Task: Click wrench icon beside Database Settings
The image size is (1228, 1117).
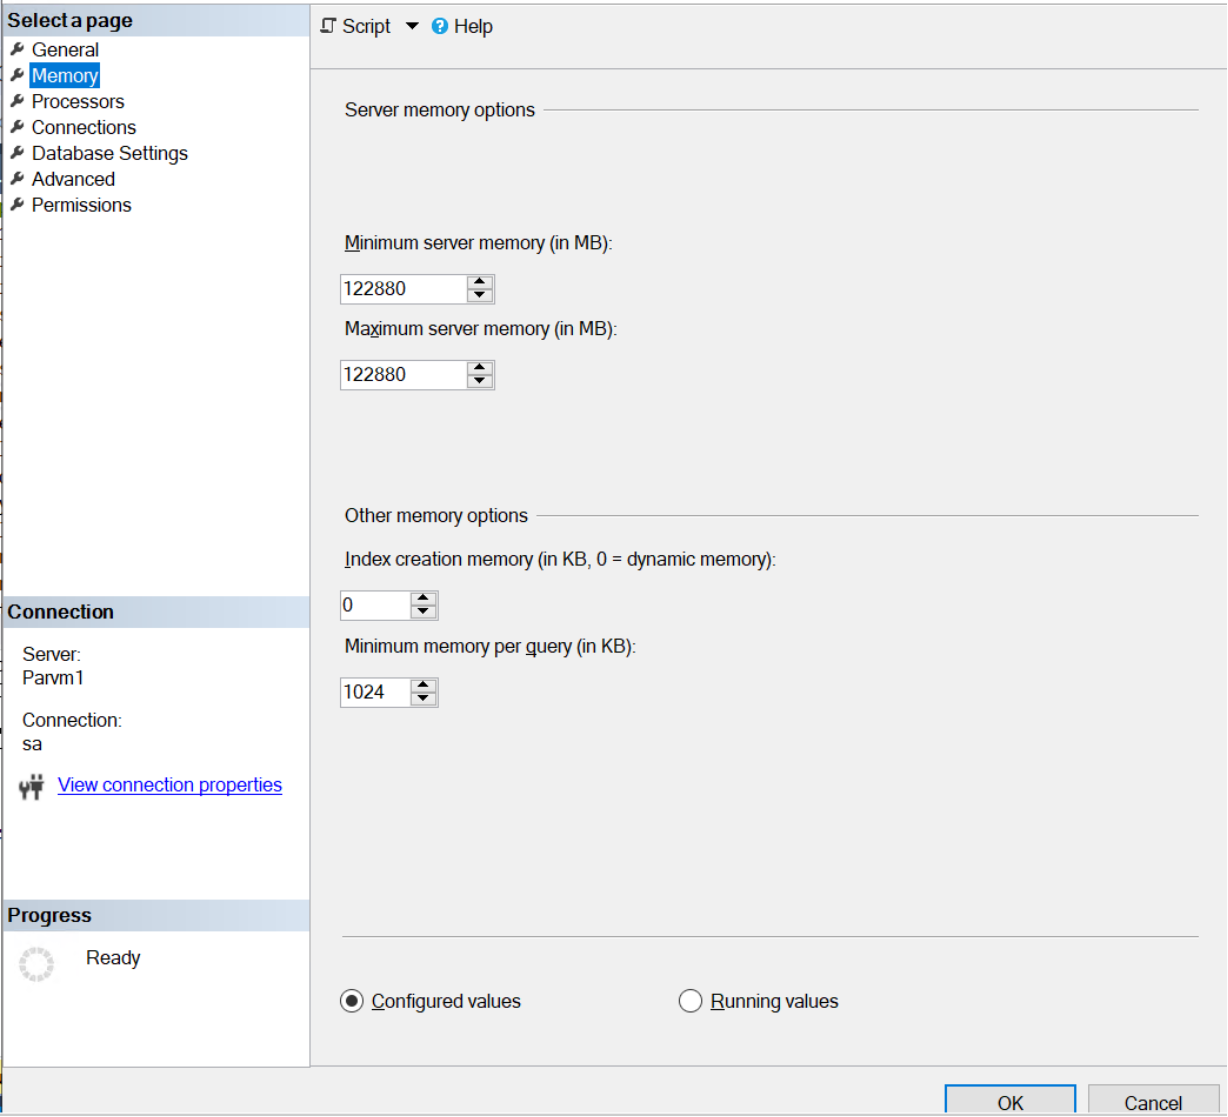Action: pyautogui.click(x=17, y=154)
